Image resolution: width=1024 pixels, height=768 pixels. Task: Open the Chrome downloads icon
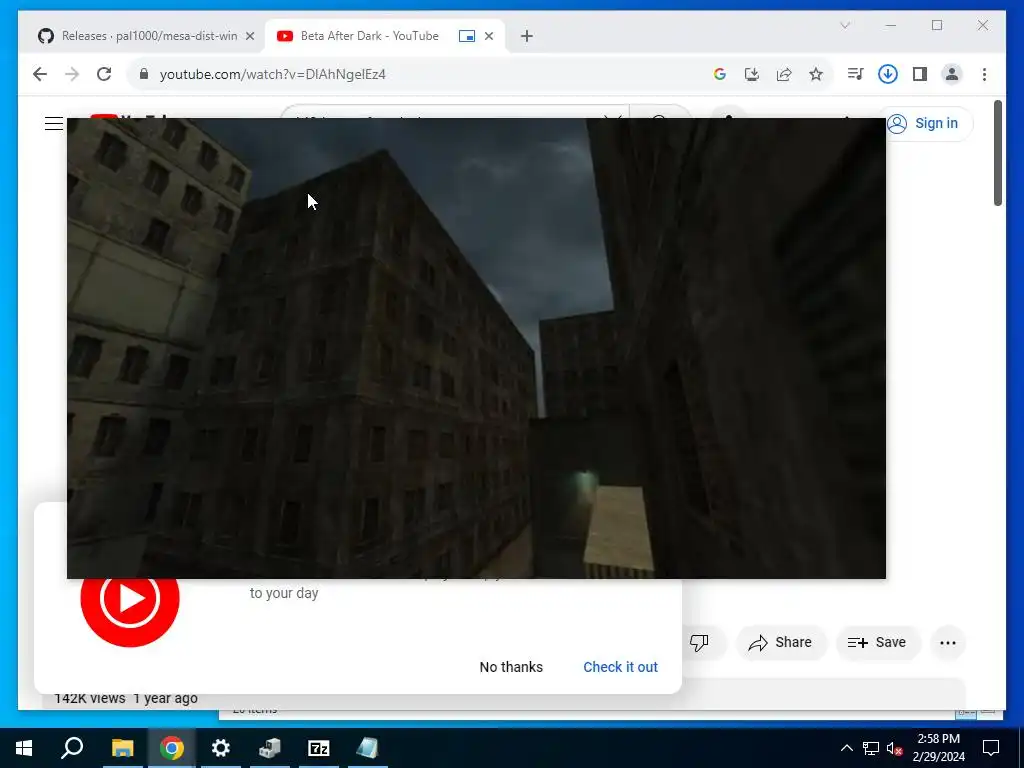pyautogui.click(x=888, y=74)
